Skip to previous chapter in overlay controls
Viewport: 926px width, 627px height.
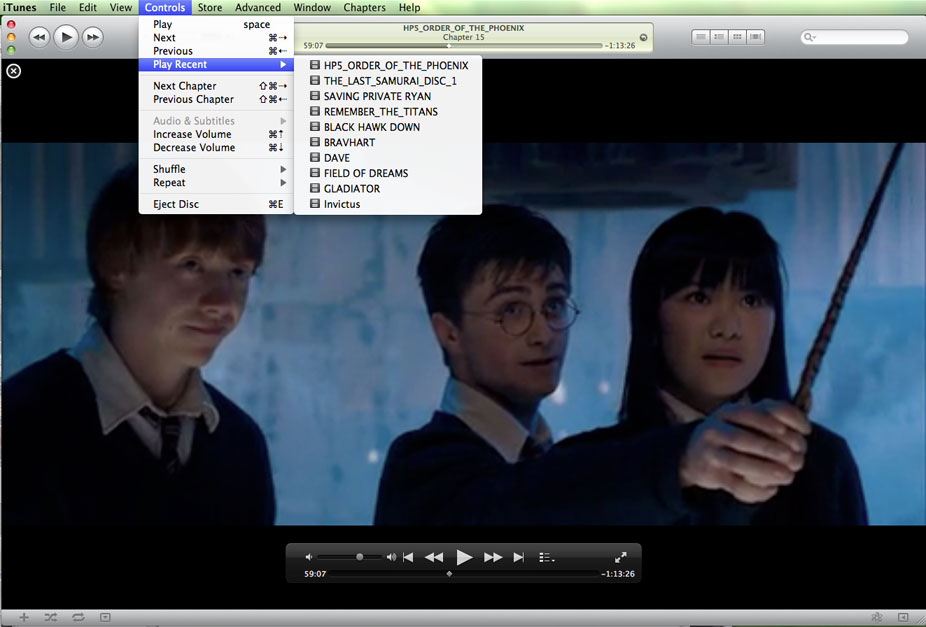(408, 557)
